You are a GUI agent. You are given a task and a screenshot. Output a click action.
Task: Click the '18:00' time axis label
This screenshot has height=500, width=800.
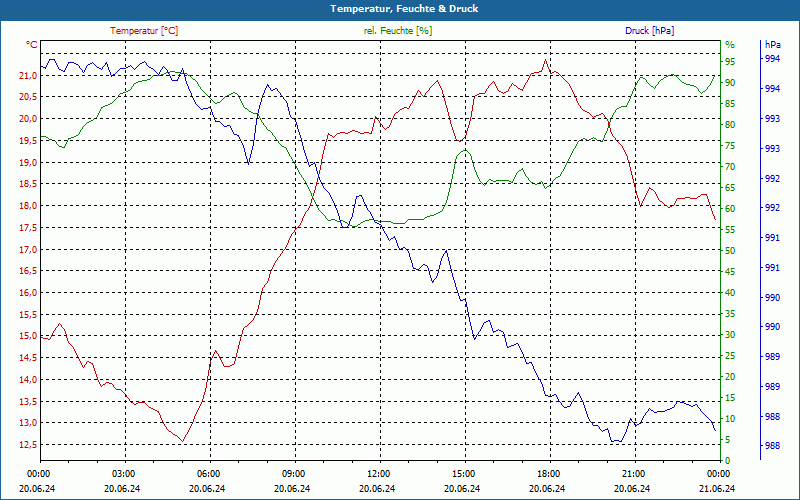tap(547, 473)
